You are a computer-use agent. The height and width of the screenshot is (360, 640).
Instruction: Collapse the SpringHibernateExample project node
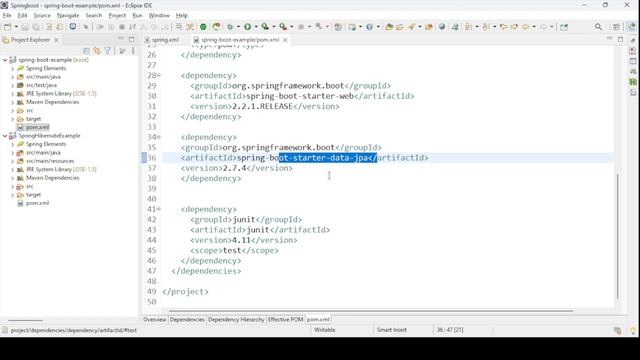[5, 136]
